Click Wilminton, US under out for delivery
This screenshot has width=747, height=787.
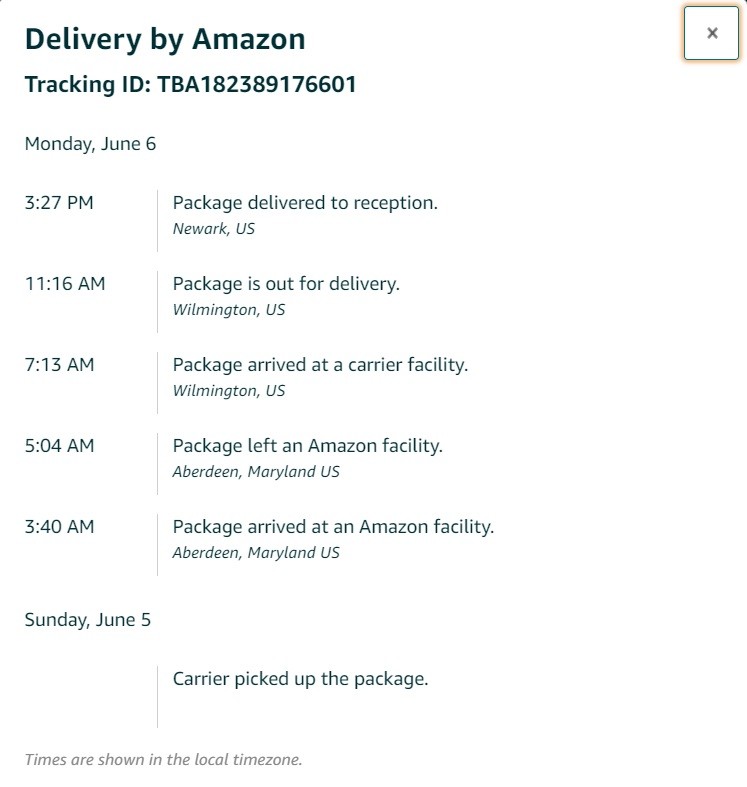click(229, 310)
